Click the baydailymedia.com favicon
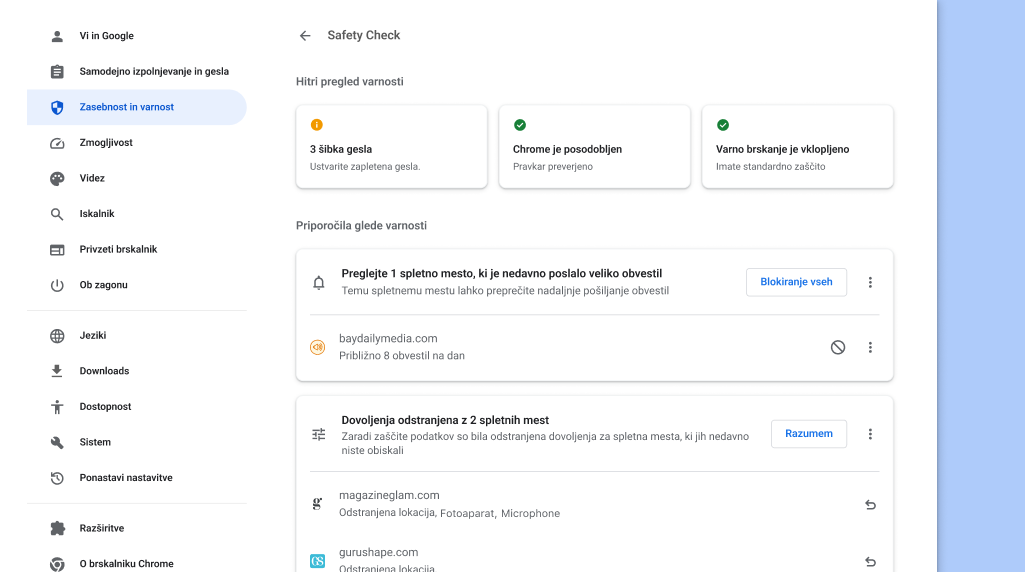Screen dimensions: 1025x572 click(x=317, y=347)
